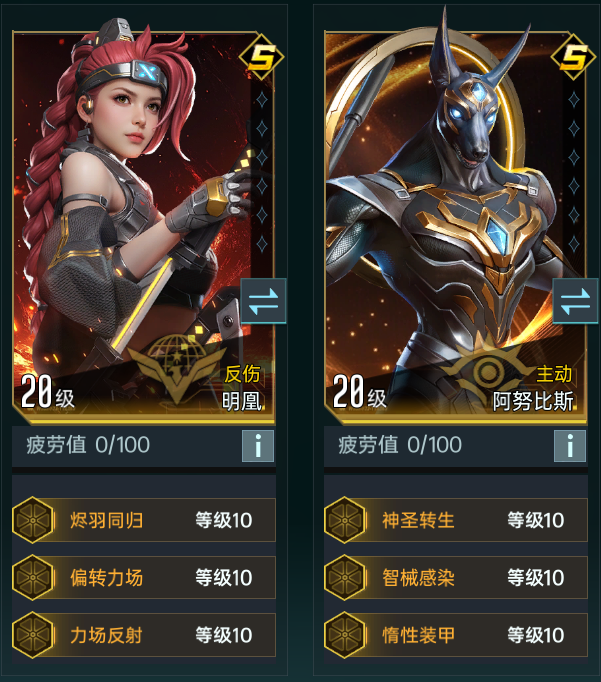The image size is (601, 682).
Task: Click the 惰性装甲 skill hexagon icon
Action: click(x=345, y=635)
